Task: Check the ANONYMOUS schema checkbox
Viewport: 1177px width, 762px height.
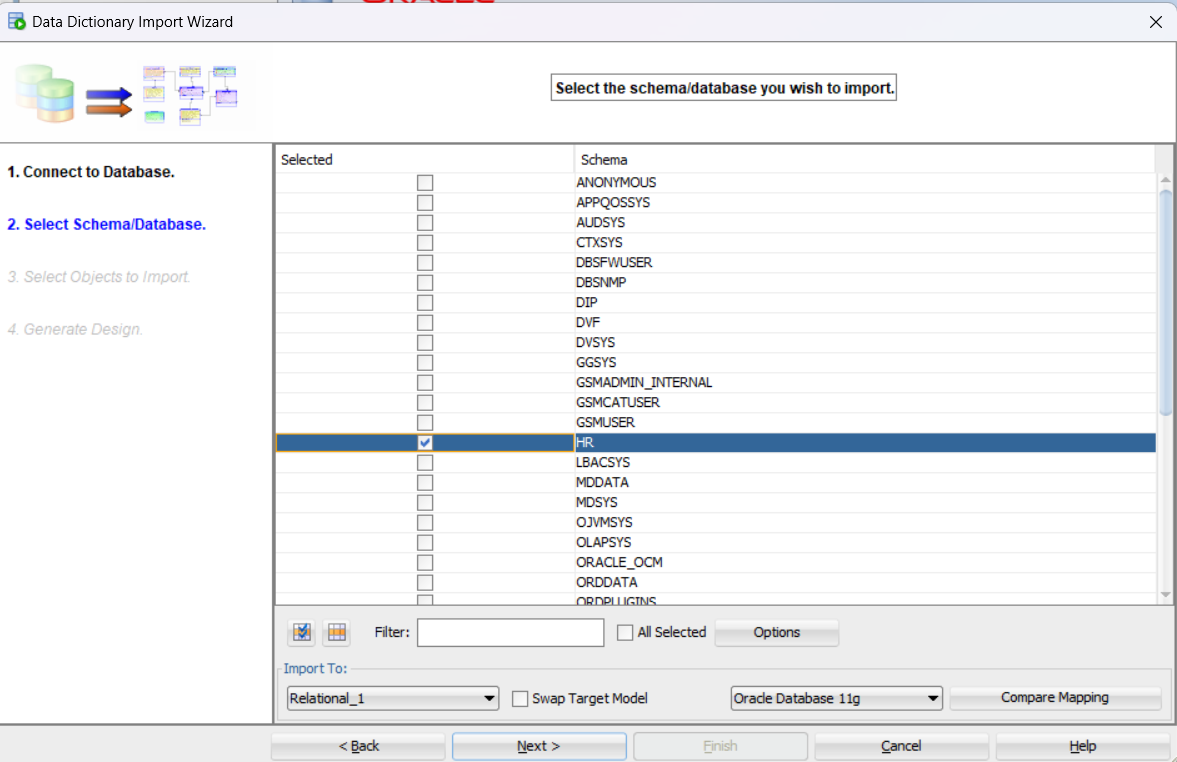Action: pyautogui.click(x=425, y=183)
